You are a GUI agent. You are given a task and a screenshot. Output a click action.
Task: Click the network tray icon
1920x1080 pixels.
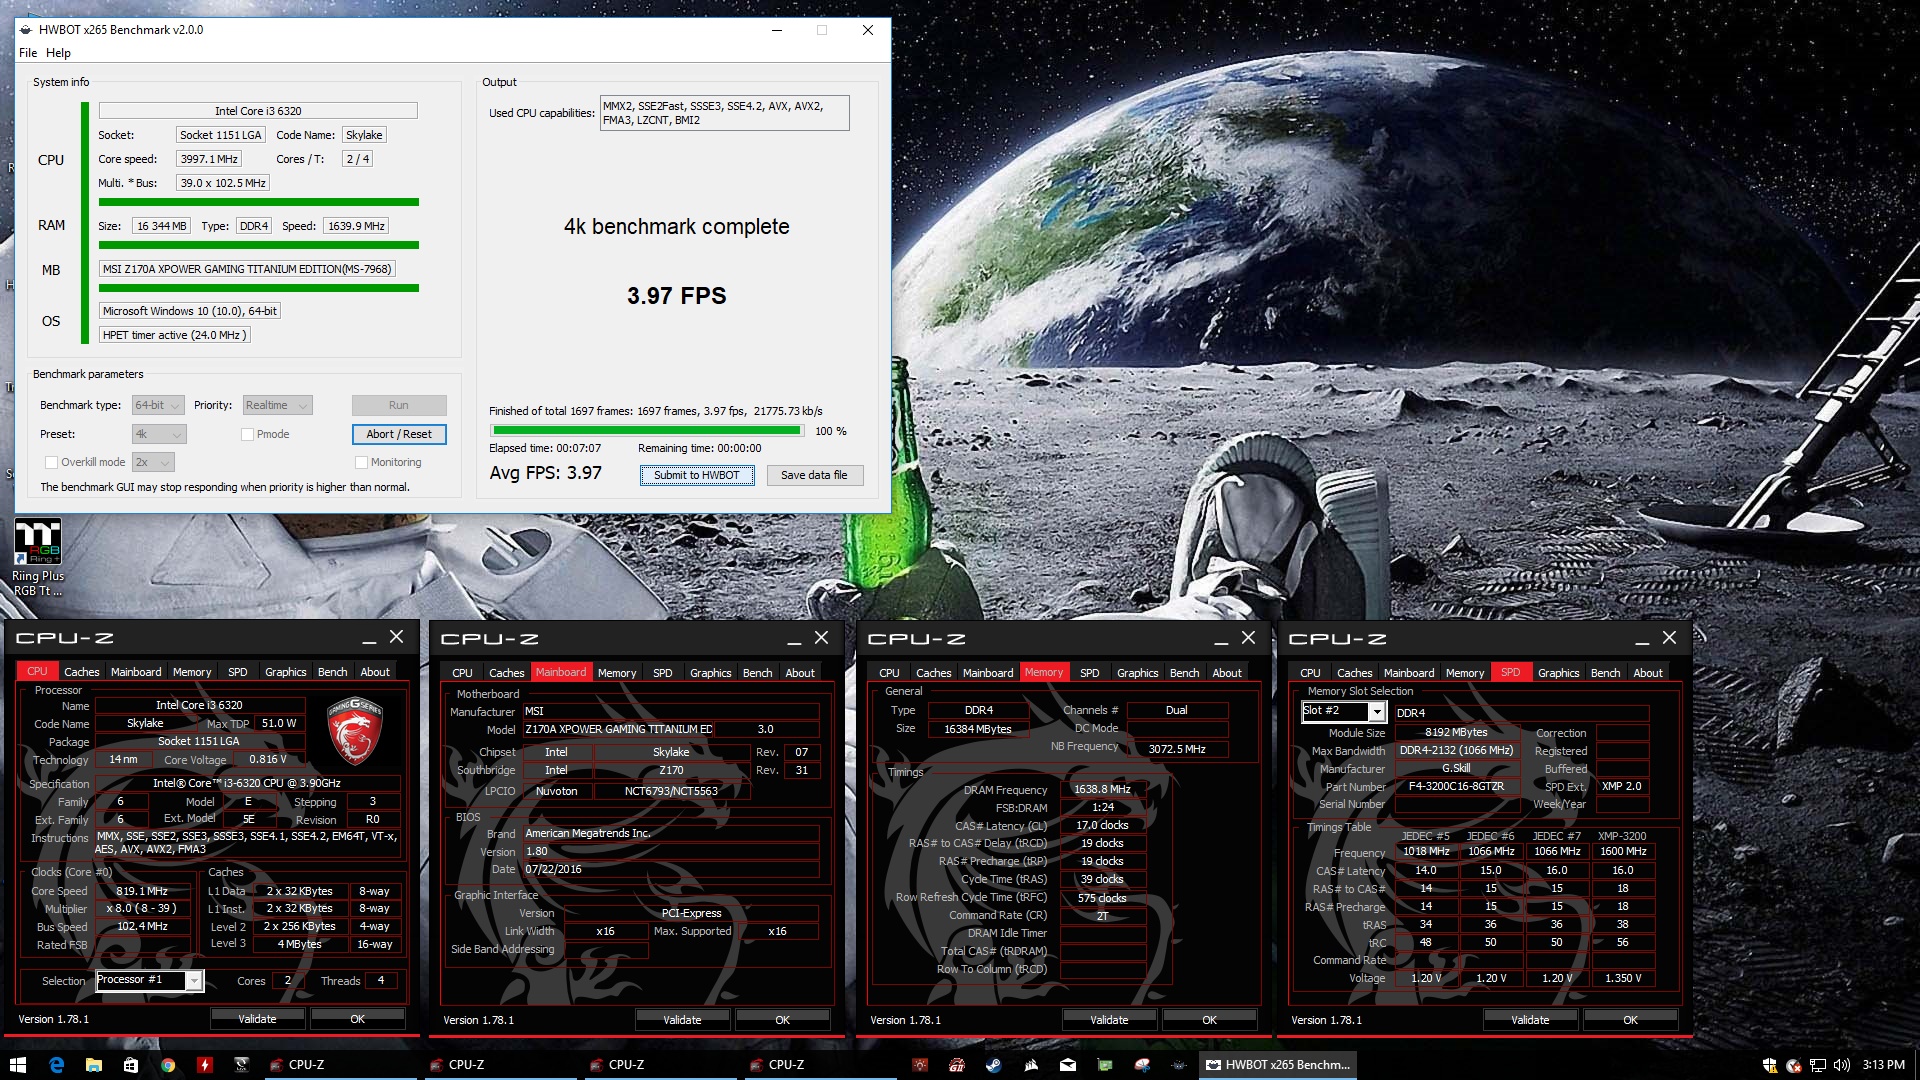point(1818,1065)
